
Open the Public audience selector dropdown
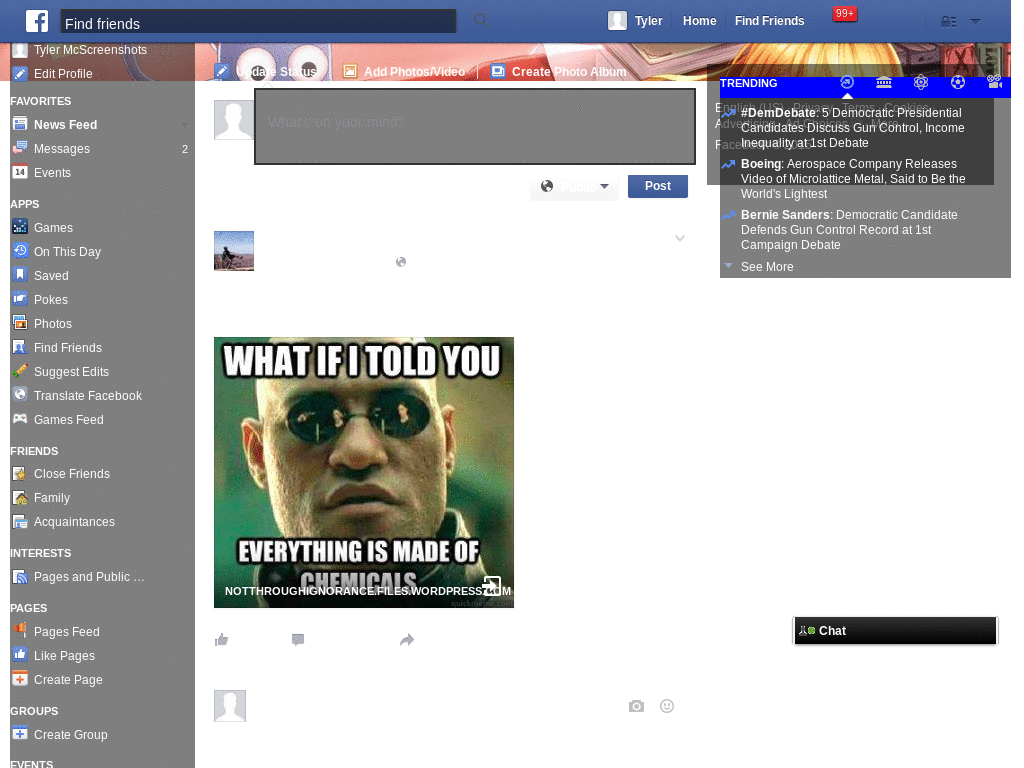574,187
